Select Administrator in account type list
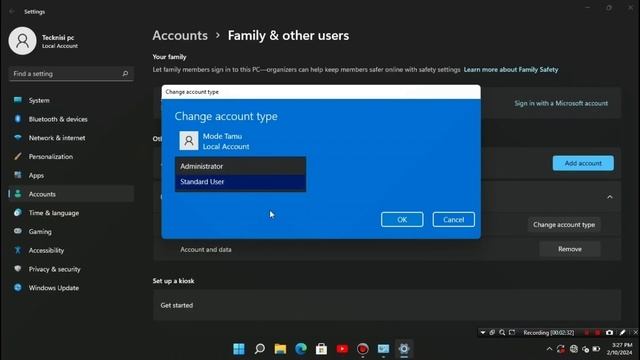This screenshot has height=360, width=640. pyautogui.click(x=240, y=167)
